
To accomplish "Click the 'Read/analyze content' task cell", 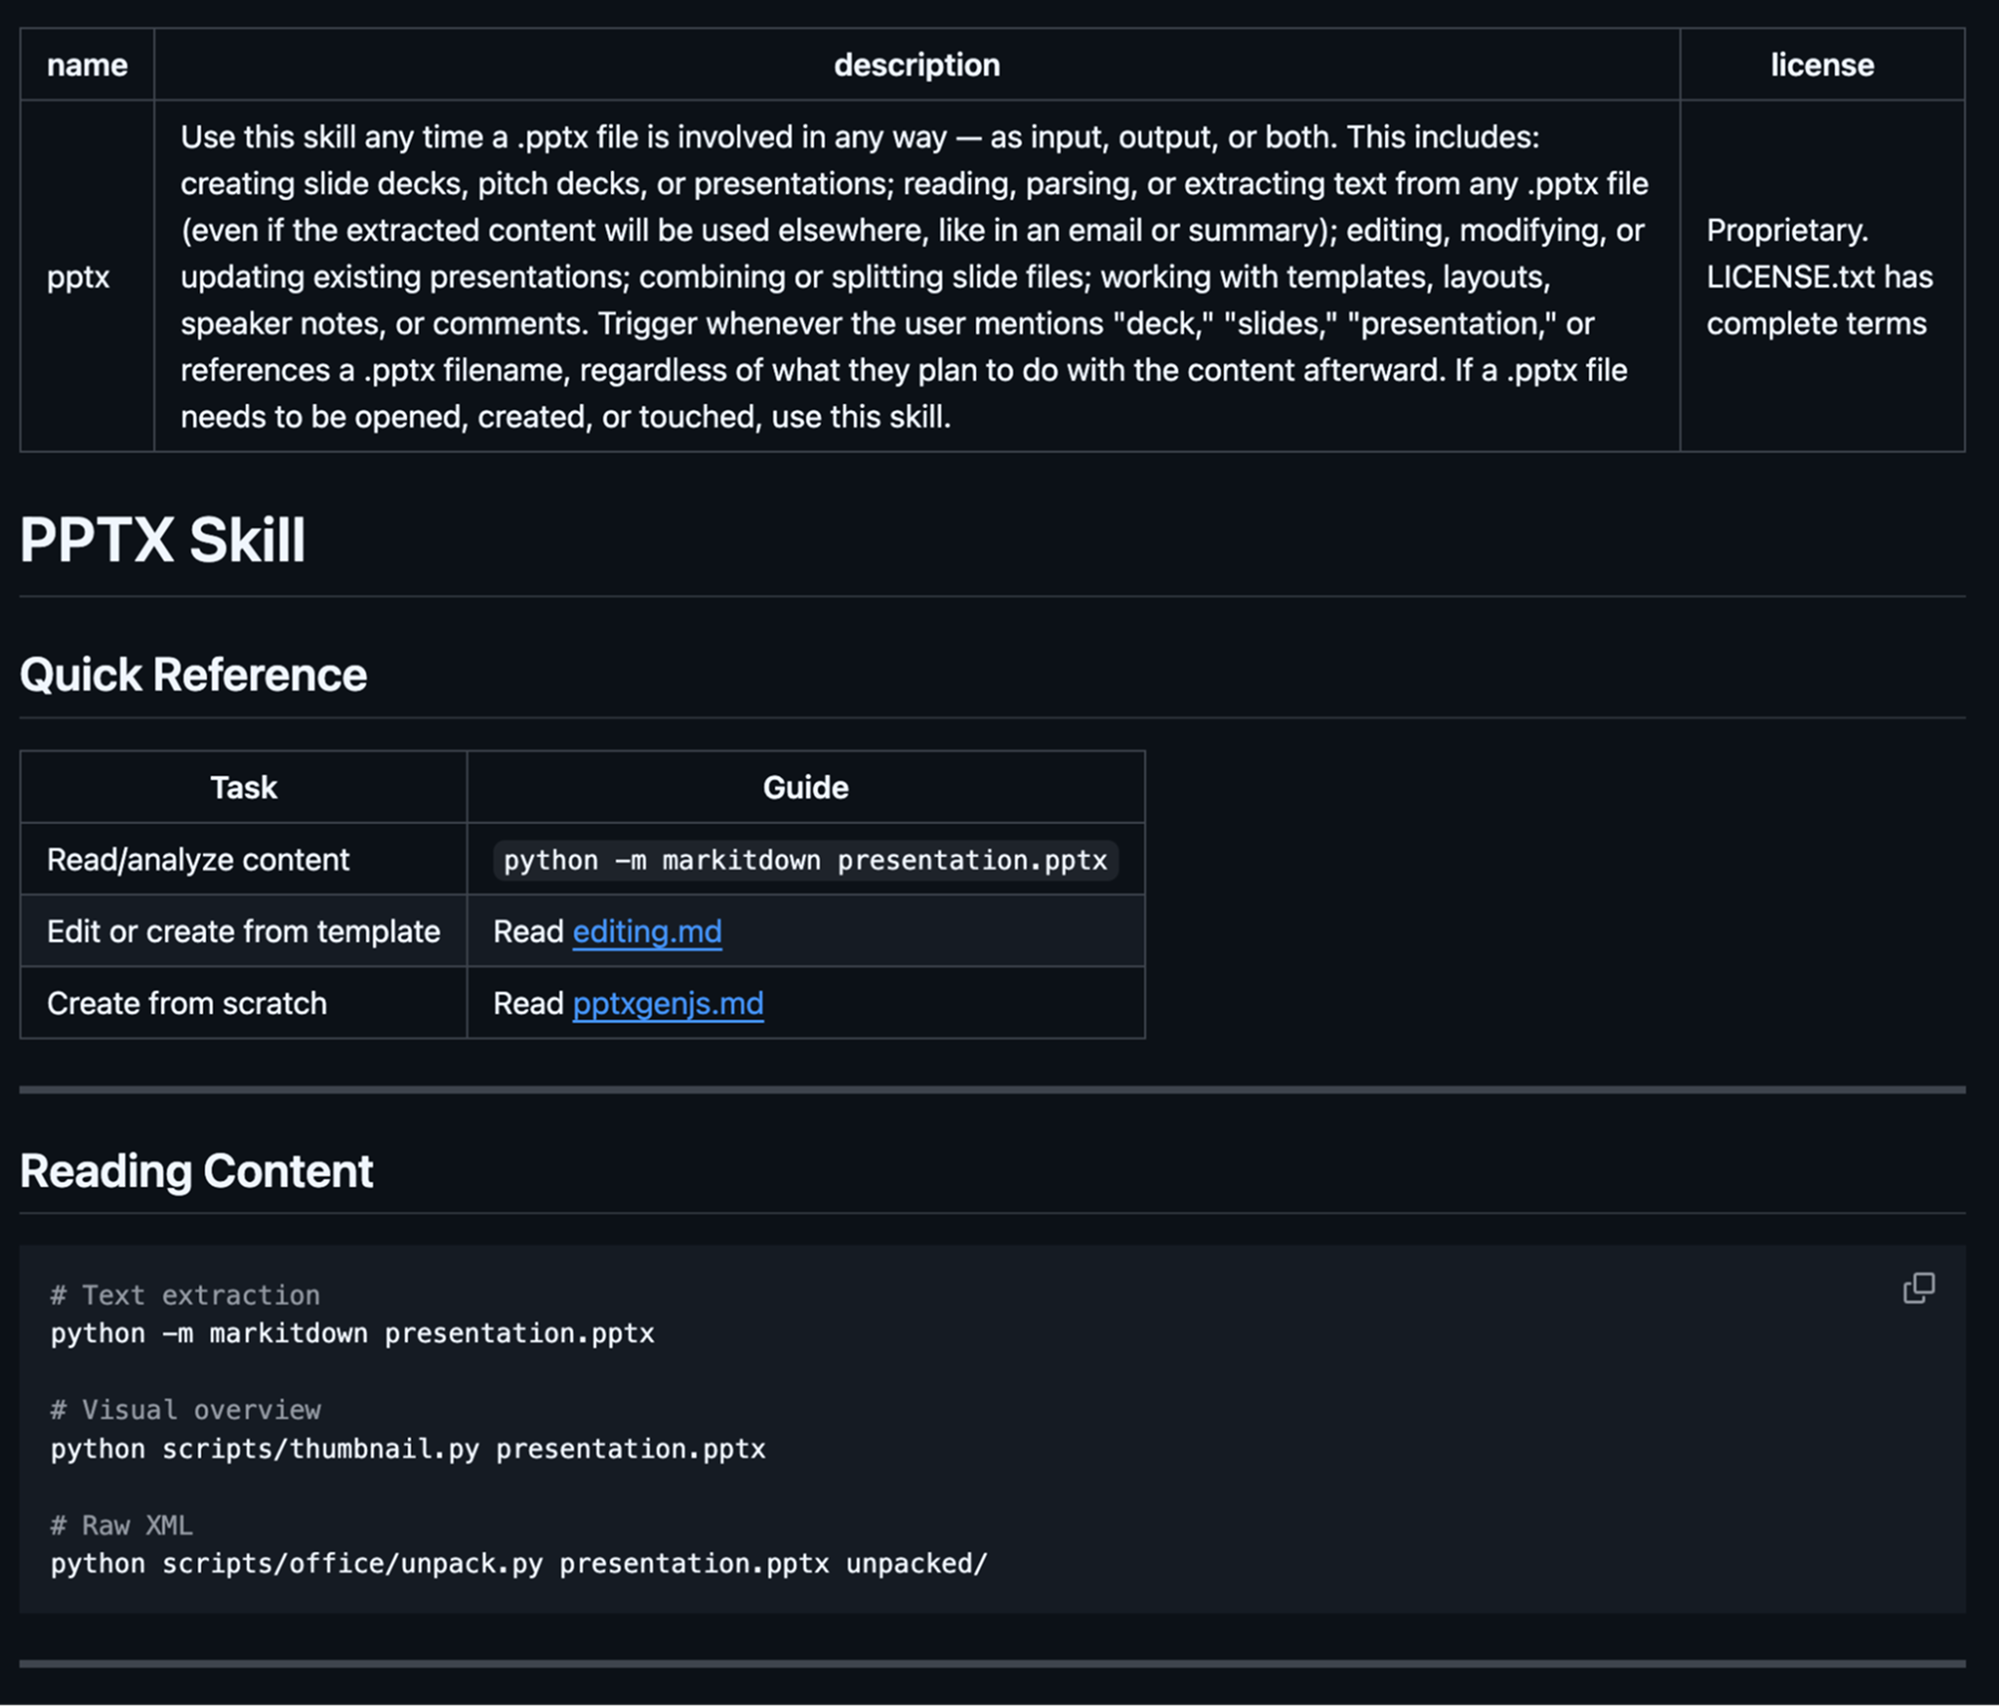I will point(198,860).
